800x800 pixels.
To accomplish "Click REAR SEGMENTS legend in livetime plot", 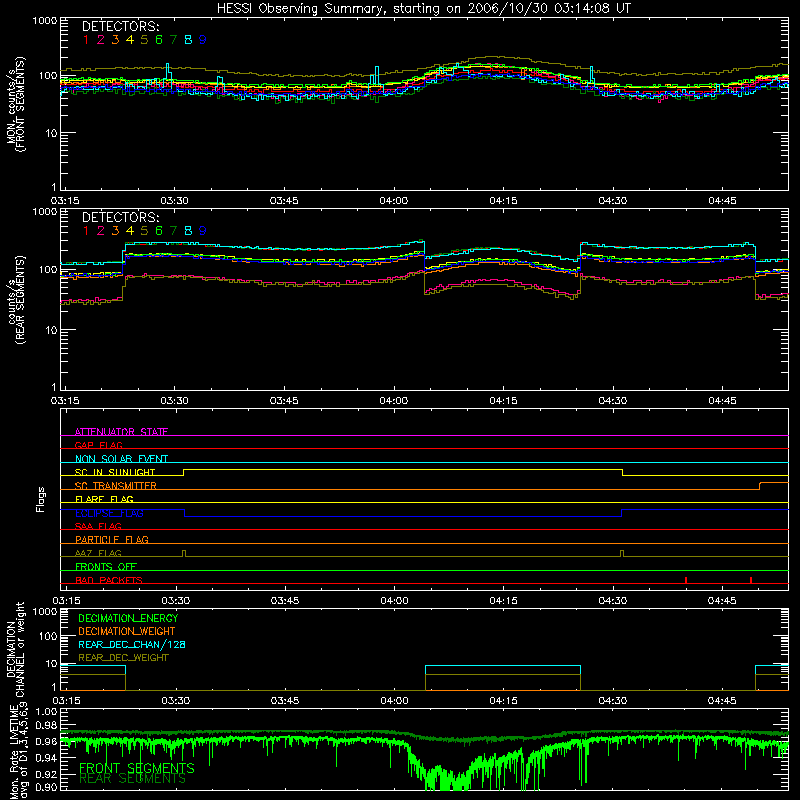I will pos(133,779).
